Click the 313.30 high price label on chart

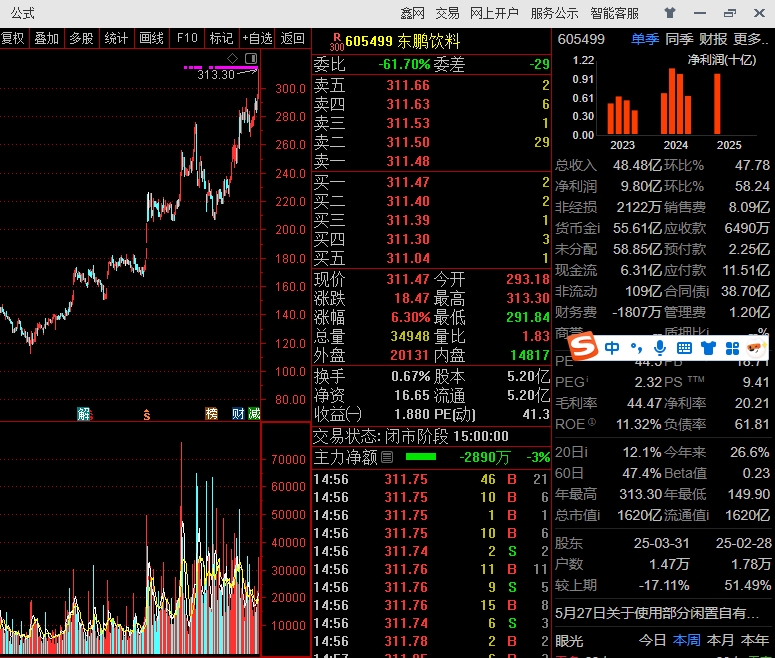click(x=216, y=75)
